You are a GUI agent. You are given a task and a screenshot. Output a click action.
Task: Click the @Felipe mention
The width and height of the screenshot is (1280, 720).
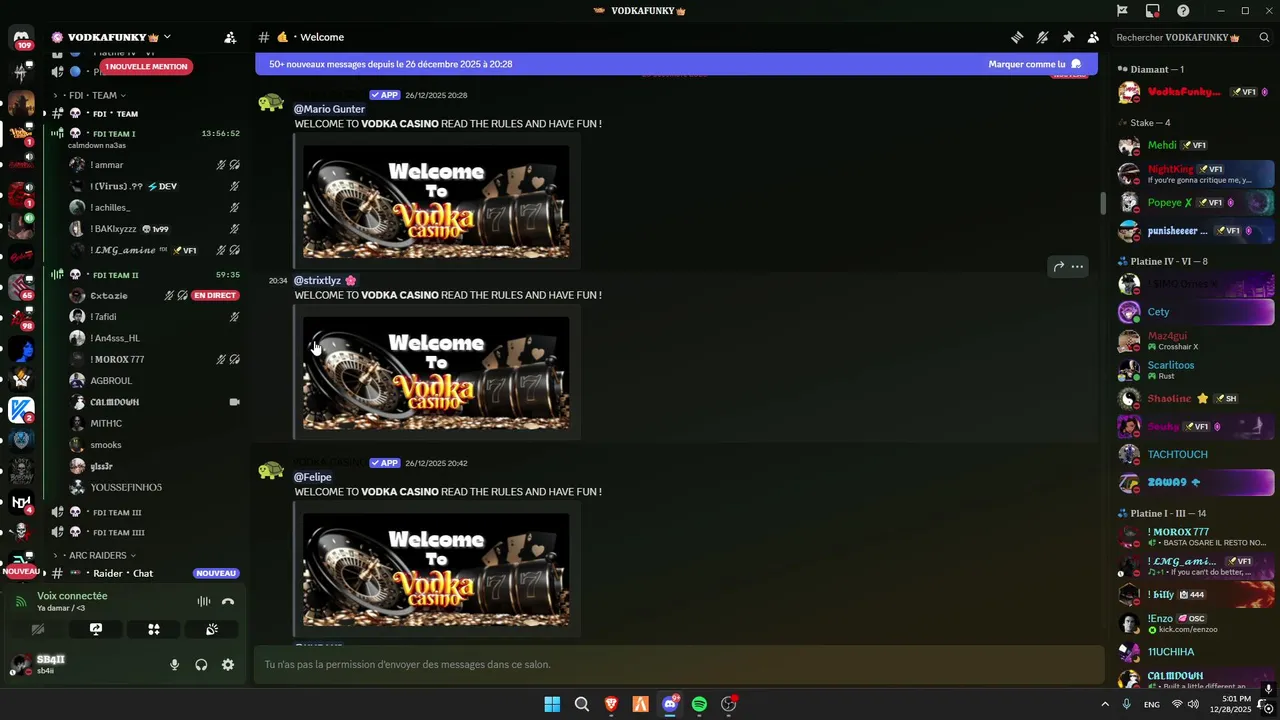click(312, 477)
